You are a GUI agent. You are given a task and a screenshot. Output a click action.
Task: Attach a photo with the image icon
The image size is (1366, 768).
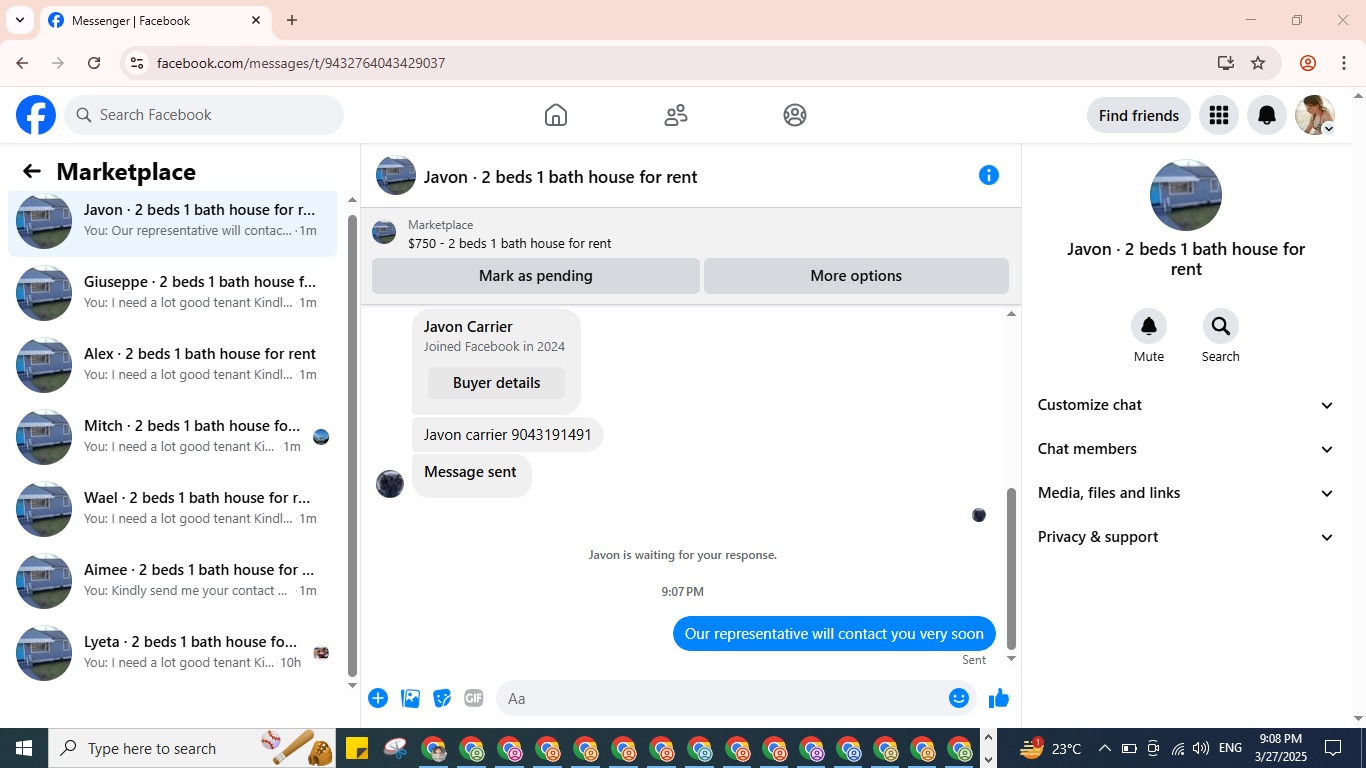410,698
